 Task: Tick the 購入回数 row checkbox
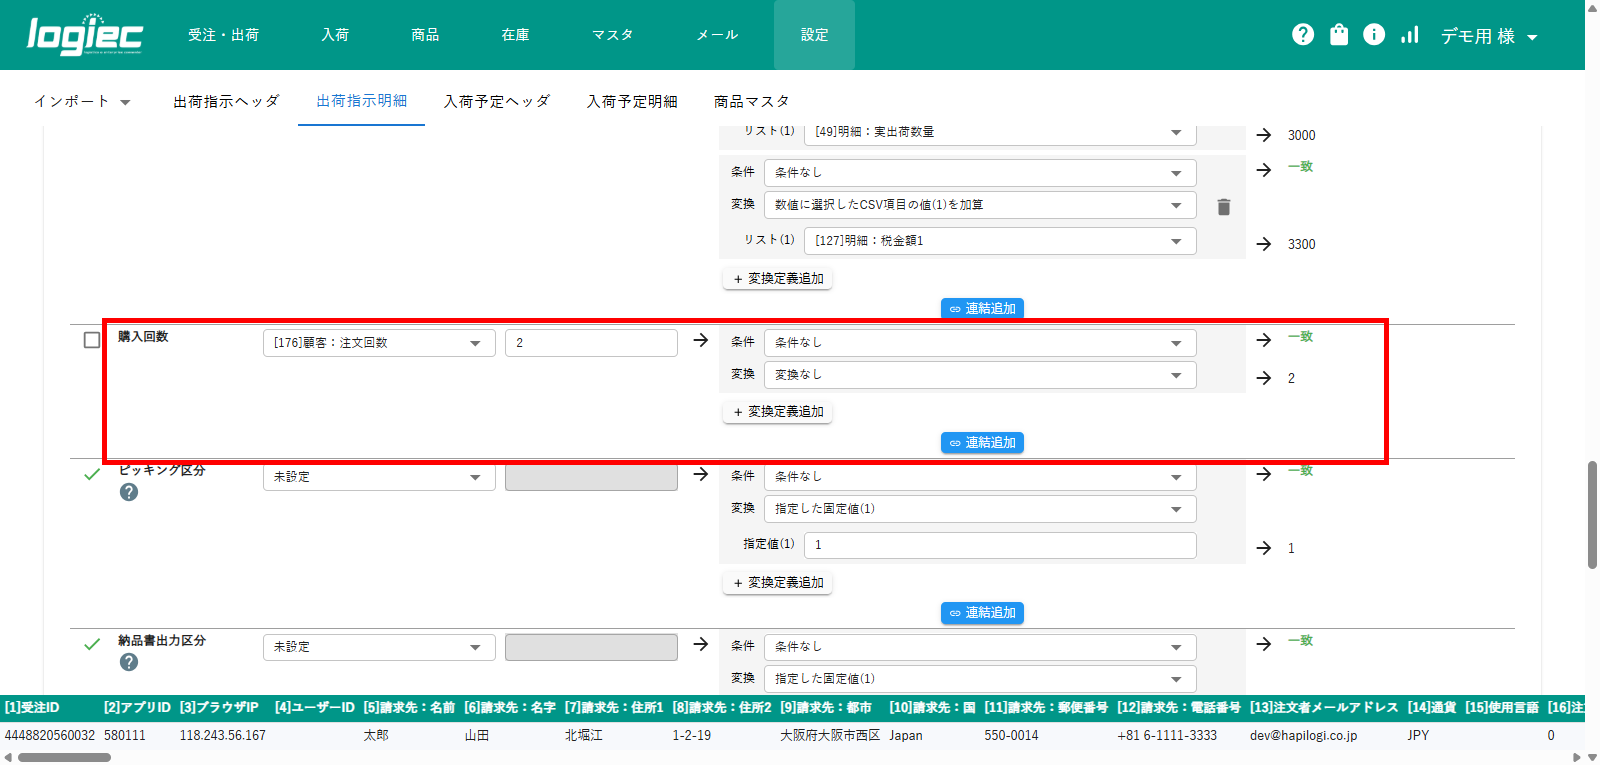[x=92, y=340]
